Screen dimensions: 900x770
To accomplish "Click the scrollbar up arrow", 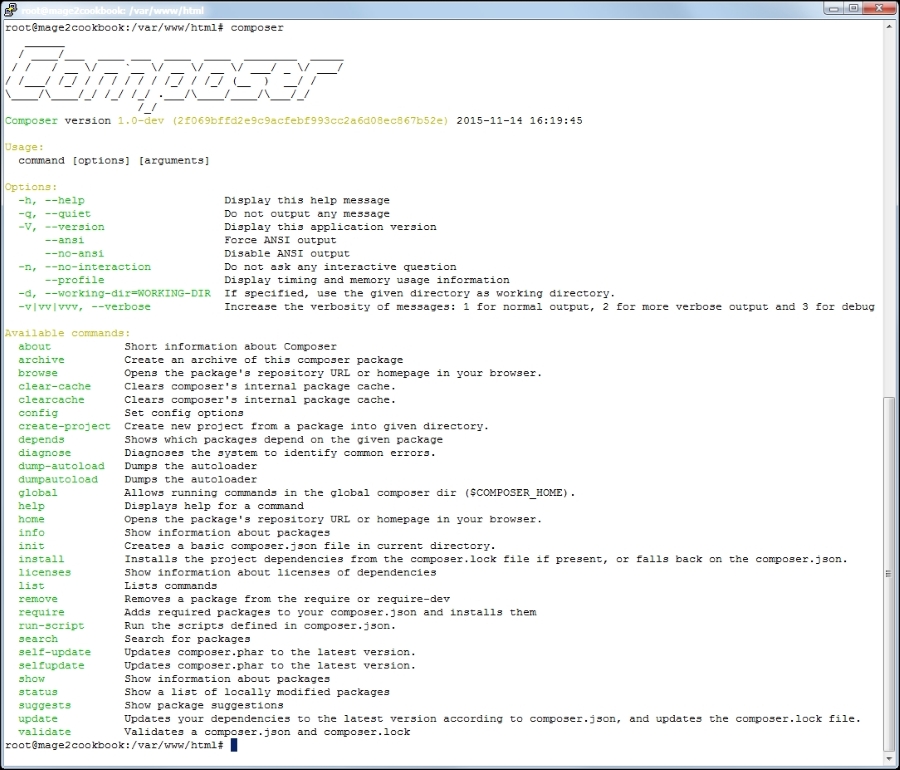I will [889, 27].
